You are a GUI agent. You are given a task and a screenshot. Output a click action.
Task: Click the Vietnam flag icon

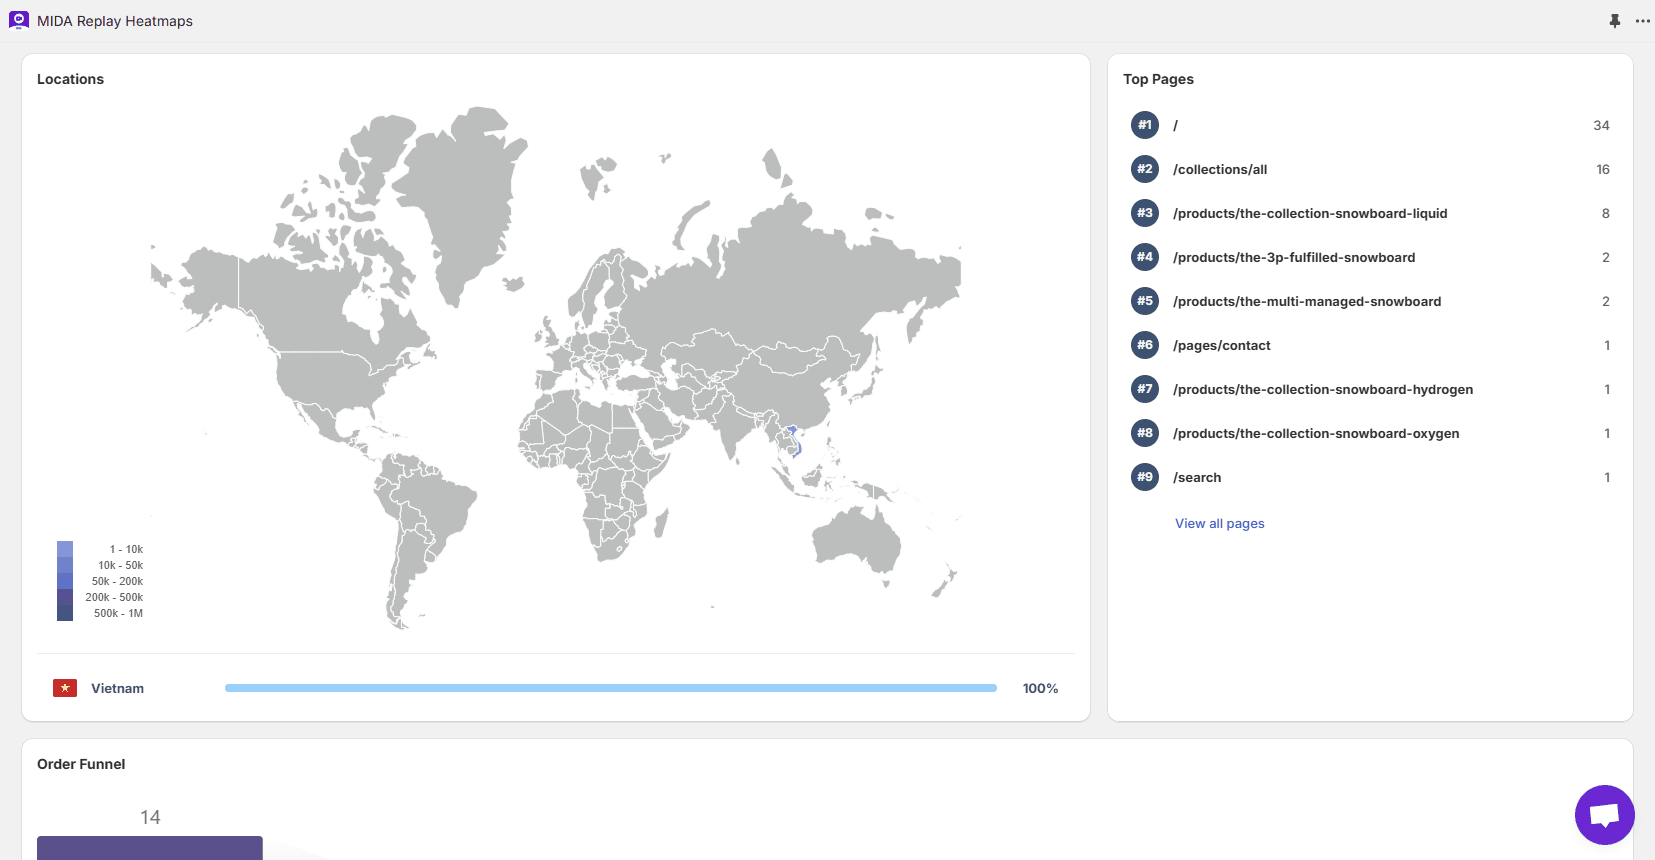[65, 688]
